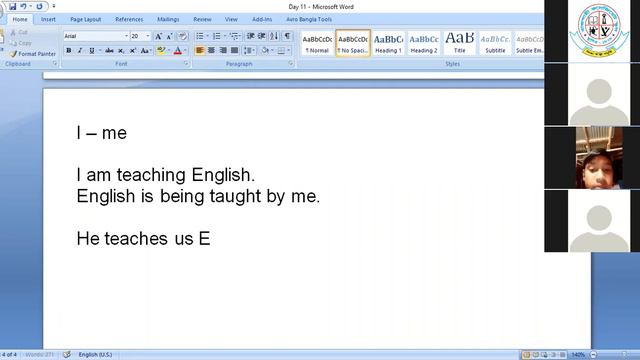Open the Home tab
Viewport: 640px width, 360px height.
pyautogui.click(x=20, y=19)
